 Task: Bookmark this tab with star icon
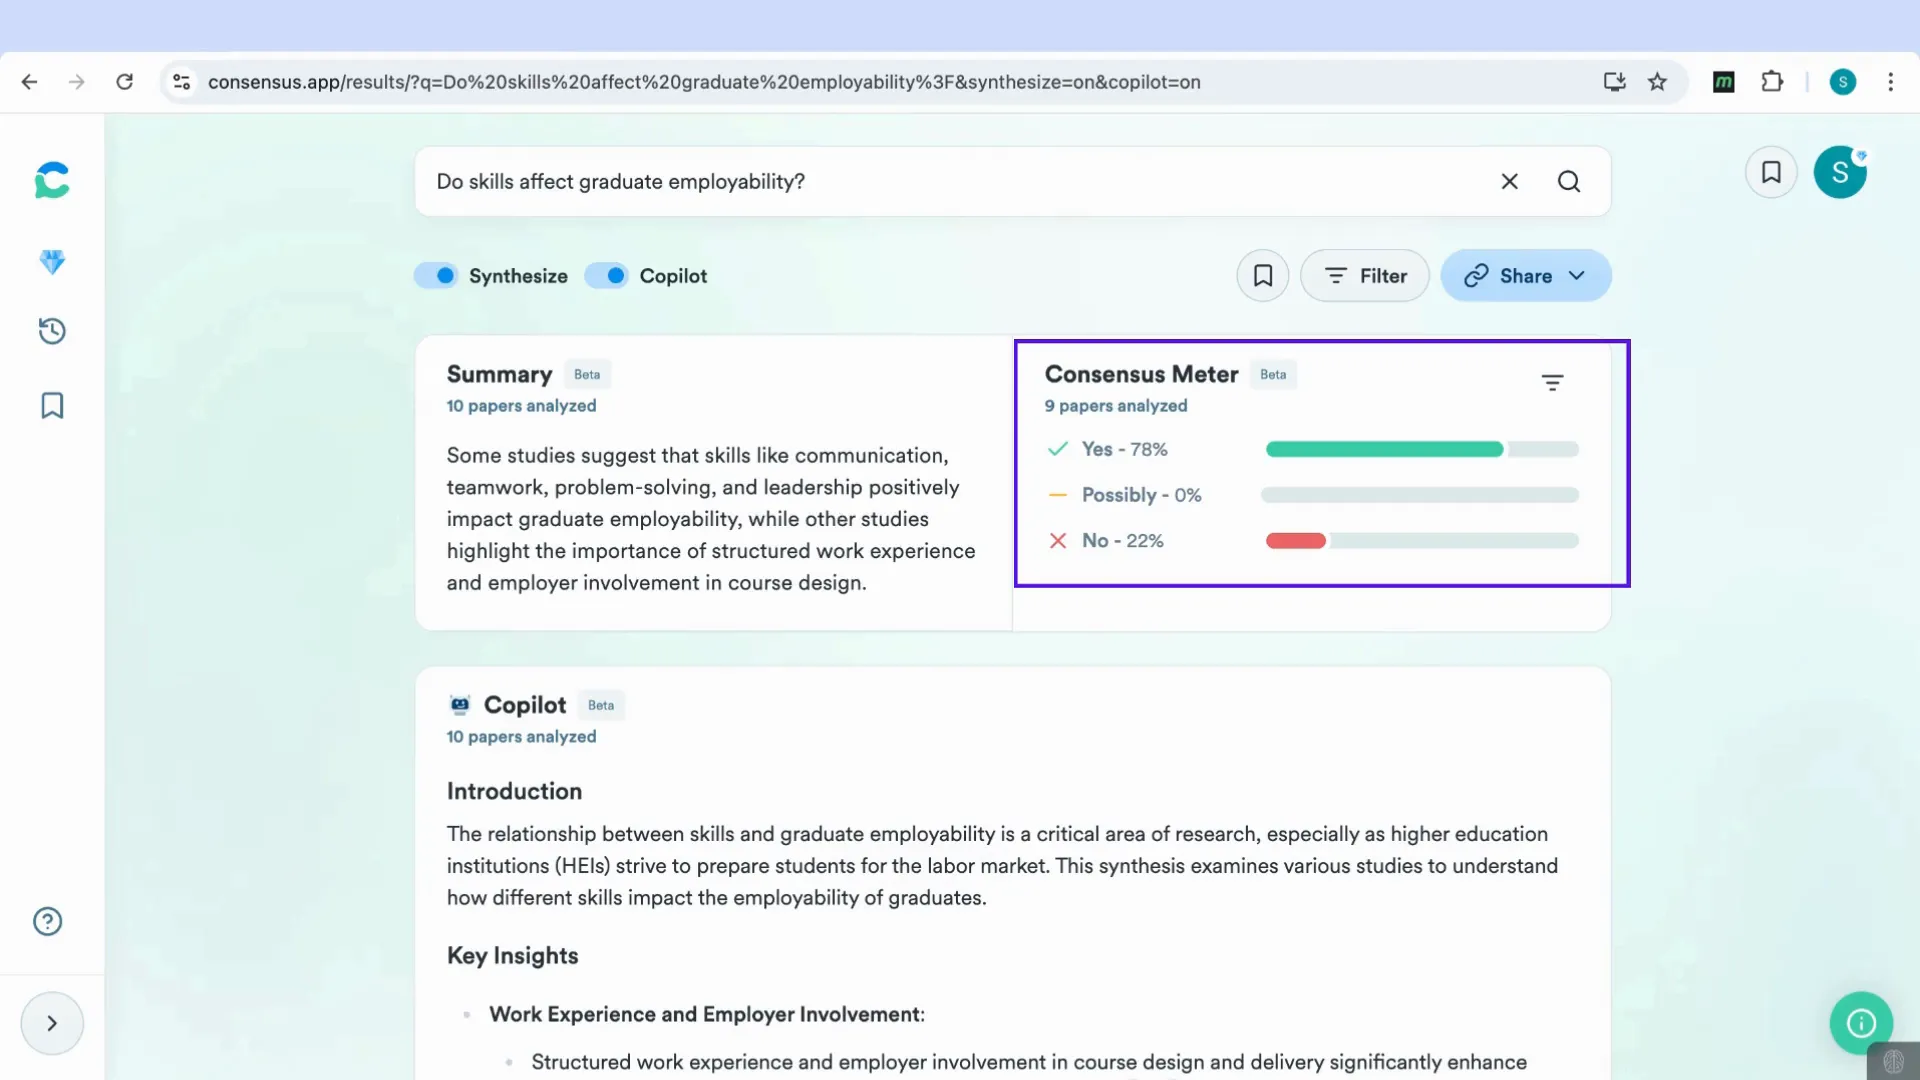tap(1658, 82)
